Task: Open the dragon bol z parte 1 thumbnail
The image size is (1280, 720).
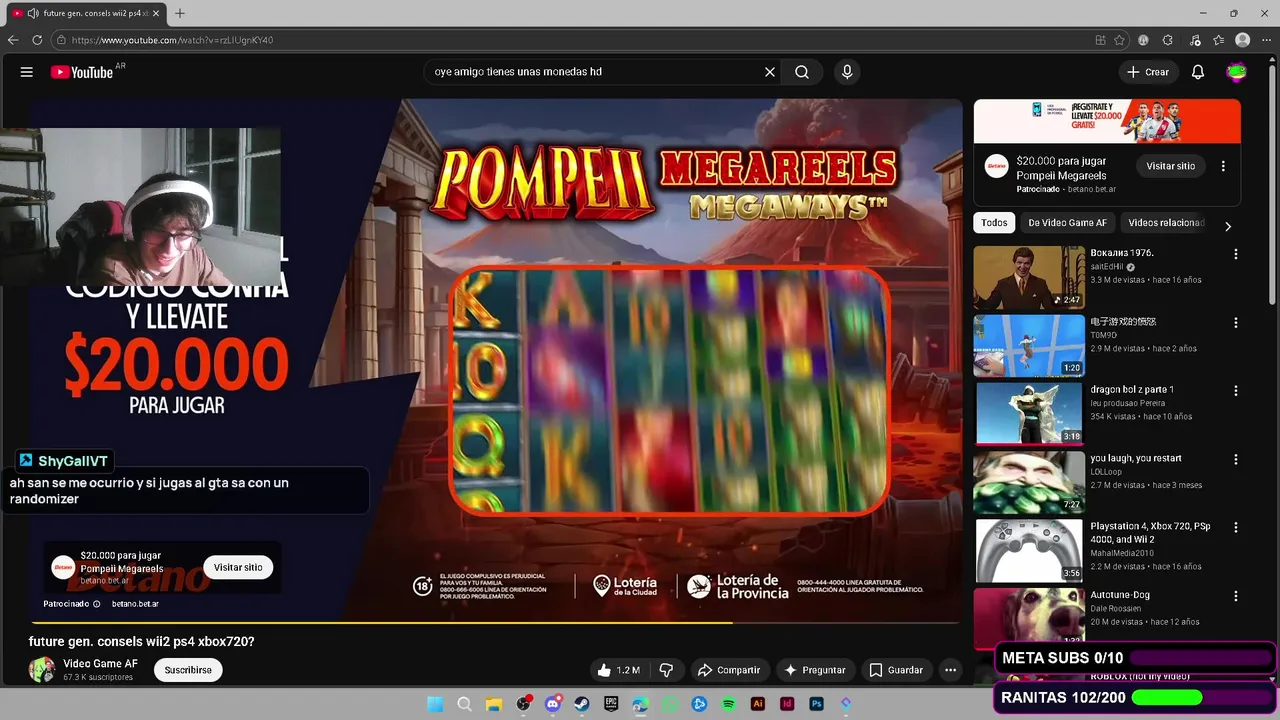Action: pos(1029,413)
